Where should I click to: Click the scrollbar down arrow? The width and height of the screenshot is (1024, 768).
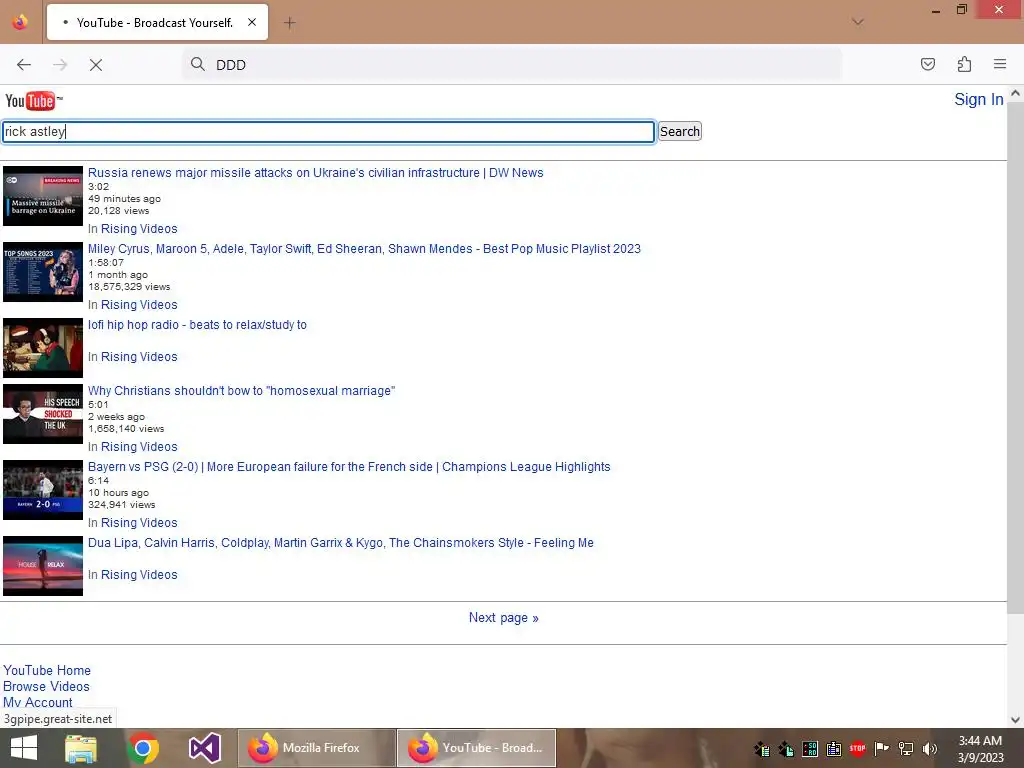(x=1015, y=720)
